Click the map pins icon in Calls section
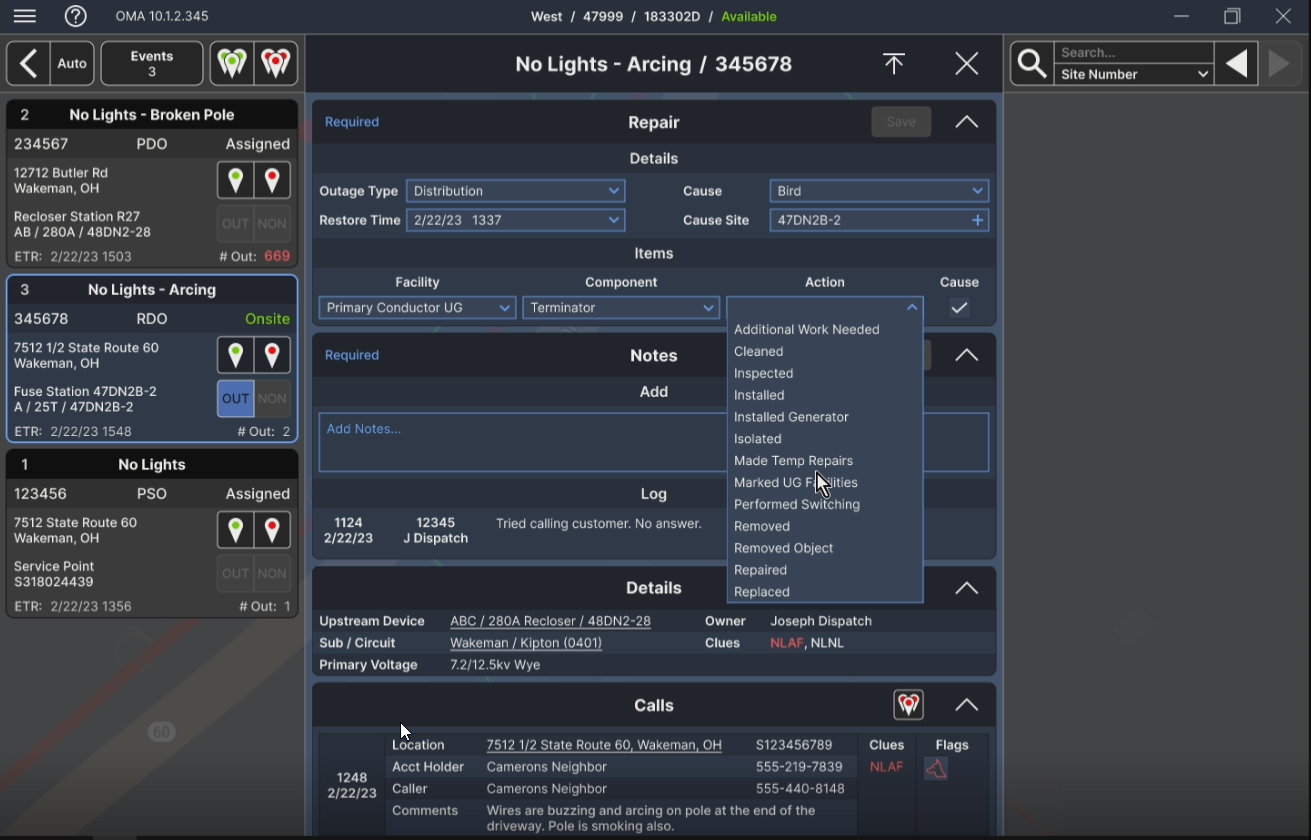The height and width of the screenshot is (840, 1311). point(908,705)
